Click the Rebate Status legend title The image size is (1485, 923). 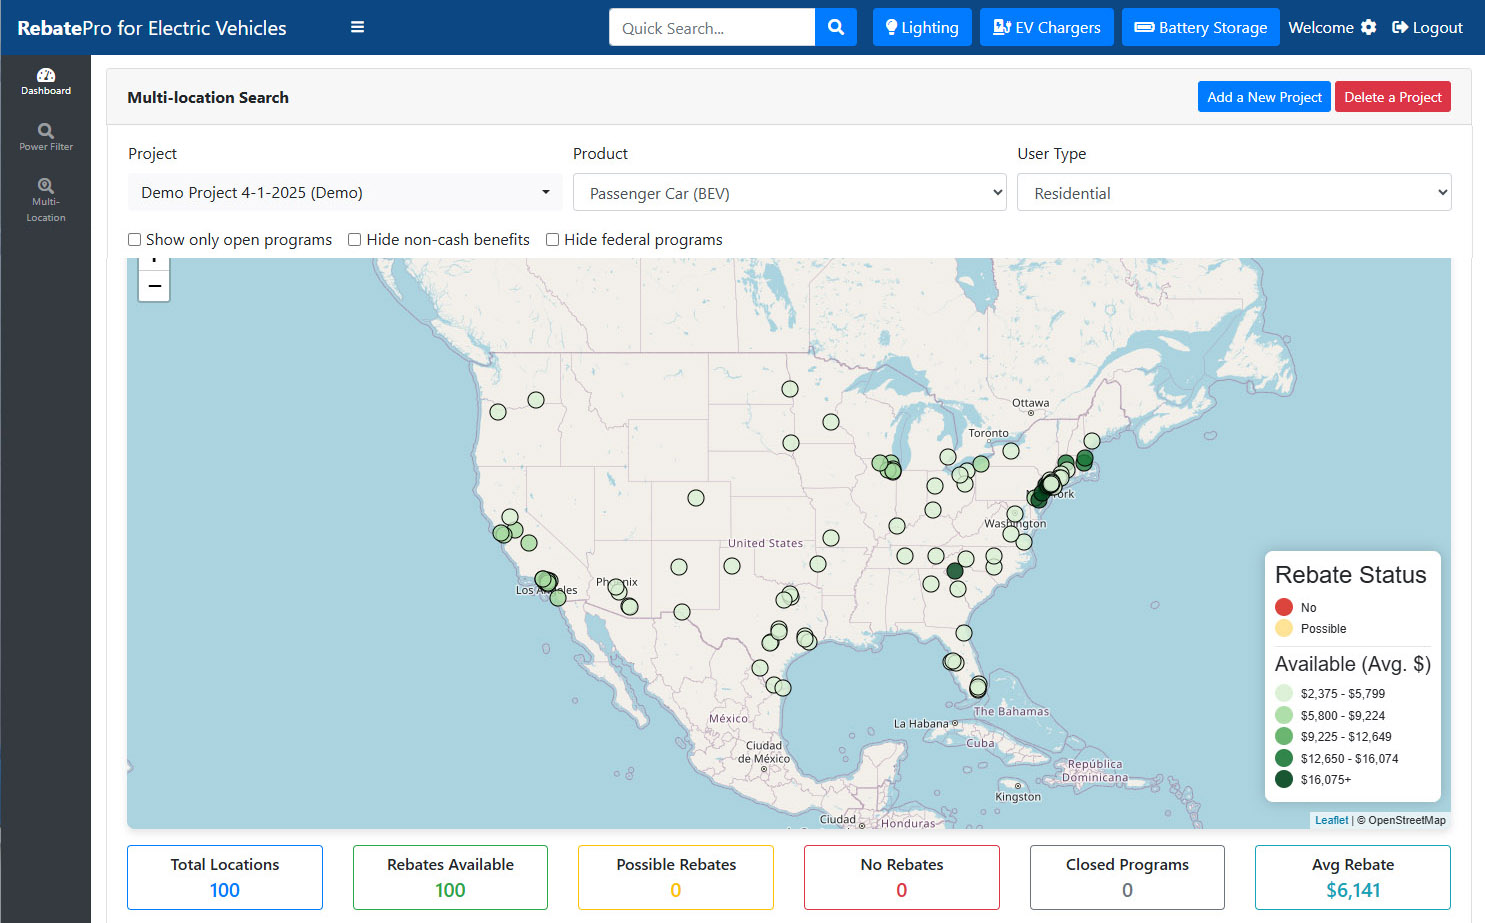pos(1351,575)
